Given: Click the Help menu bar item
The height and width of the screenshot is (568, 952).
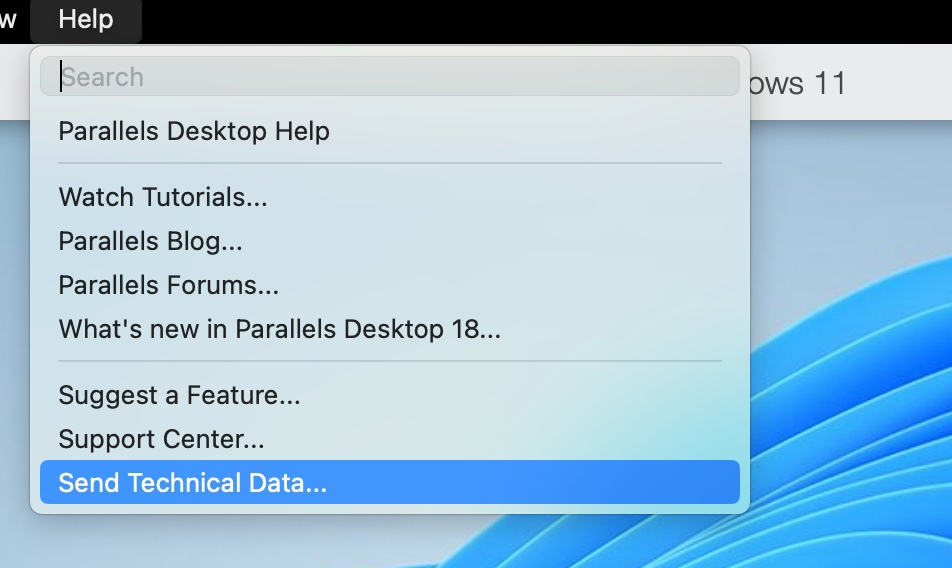Looking at the screenshot, I should pyautogui.click(x=86, y=20).
